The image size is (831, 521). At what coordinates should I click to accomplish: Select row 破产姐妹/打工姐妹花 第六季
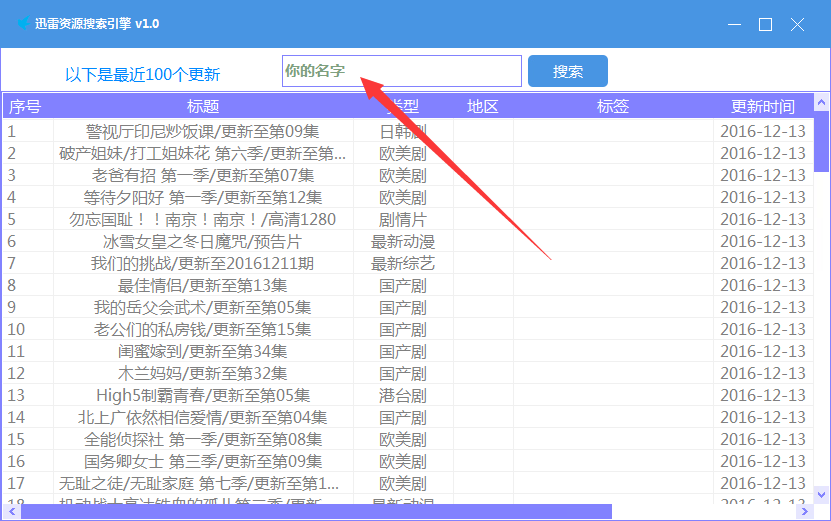click(408, 153)
